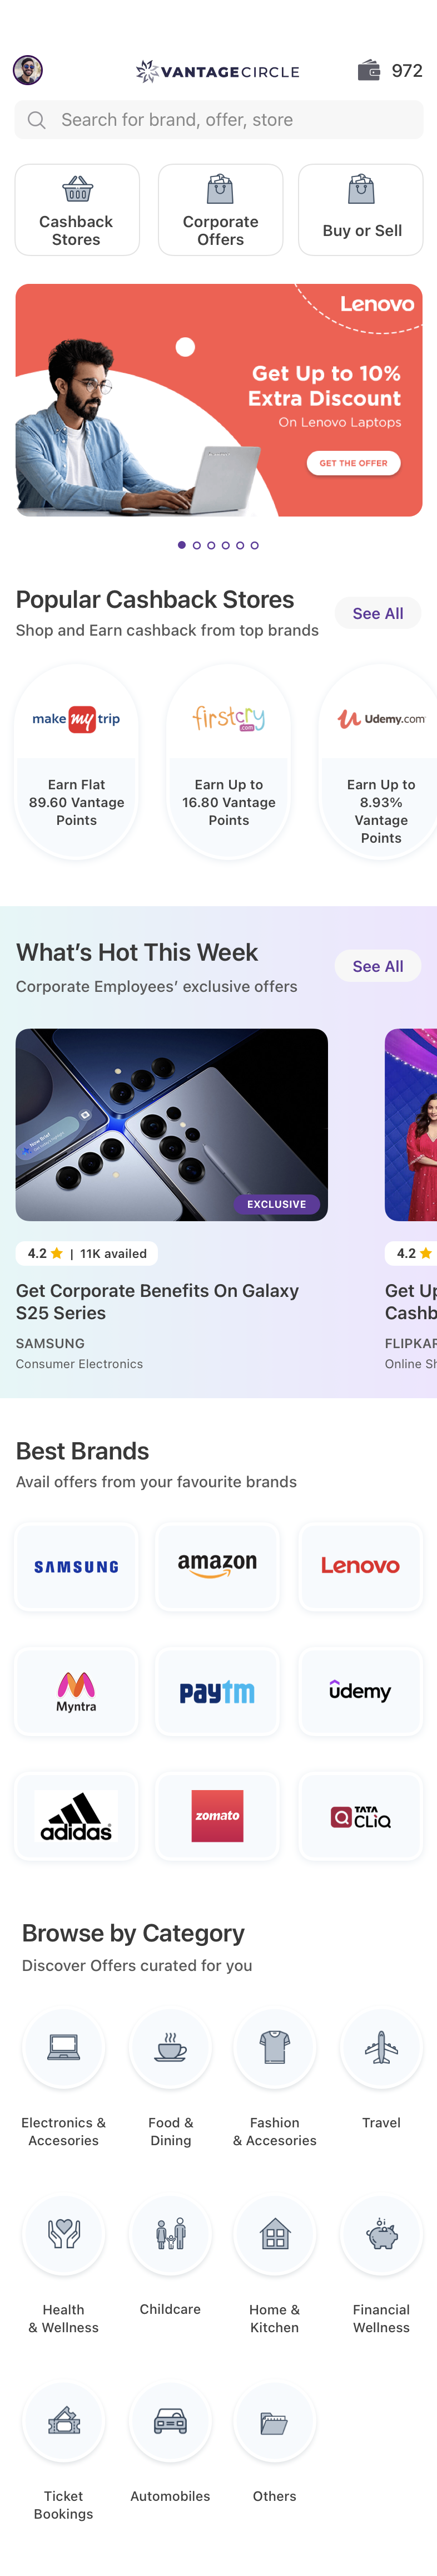See all Popular Cashback Stores
This screenshot has width=437, height=2576.
[377, 613]
